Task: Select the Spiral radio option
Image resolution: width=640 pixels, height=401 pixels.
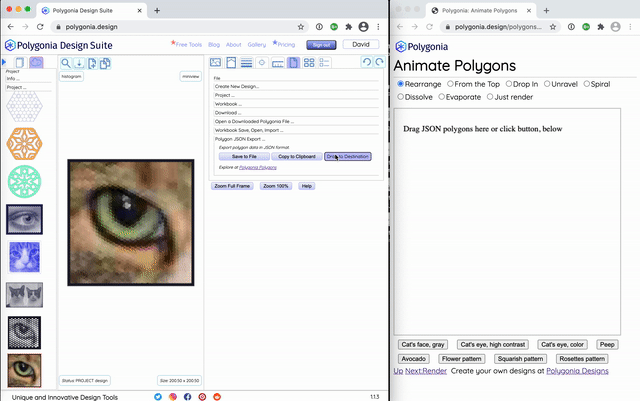Action: (587, 84)
